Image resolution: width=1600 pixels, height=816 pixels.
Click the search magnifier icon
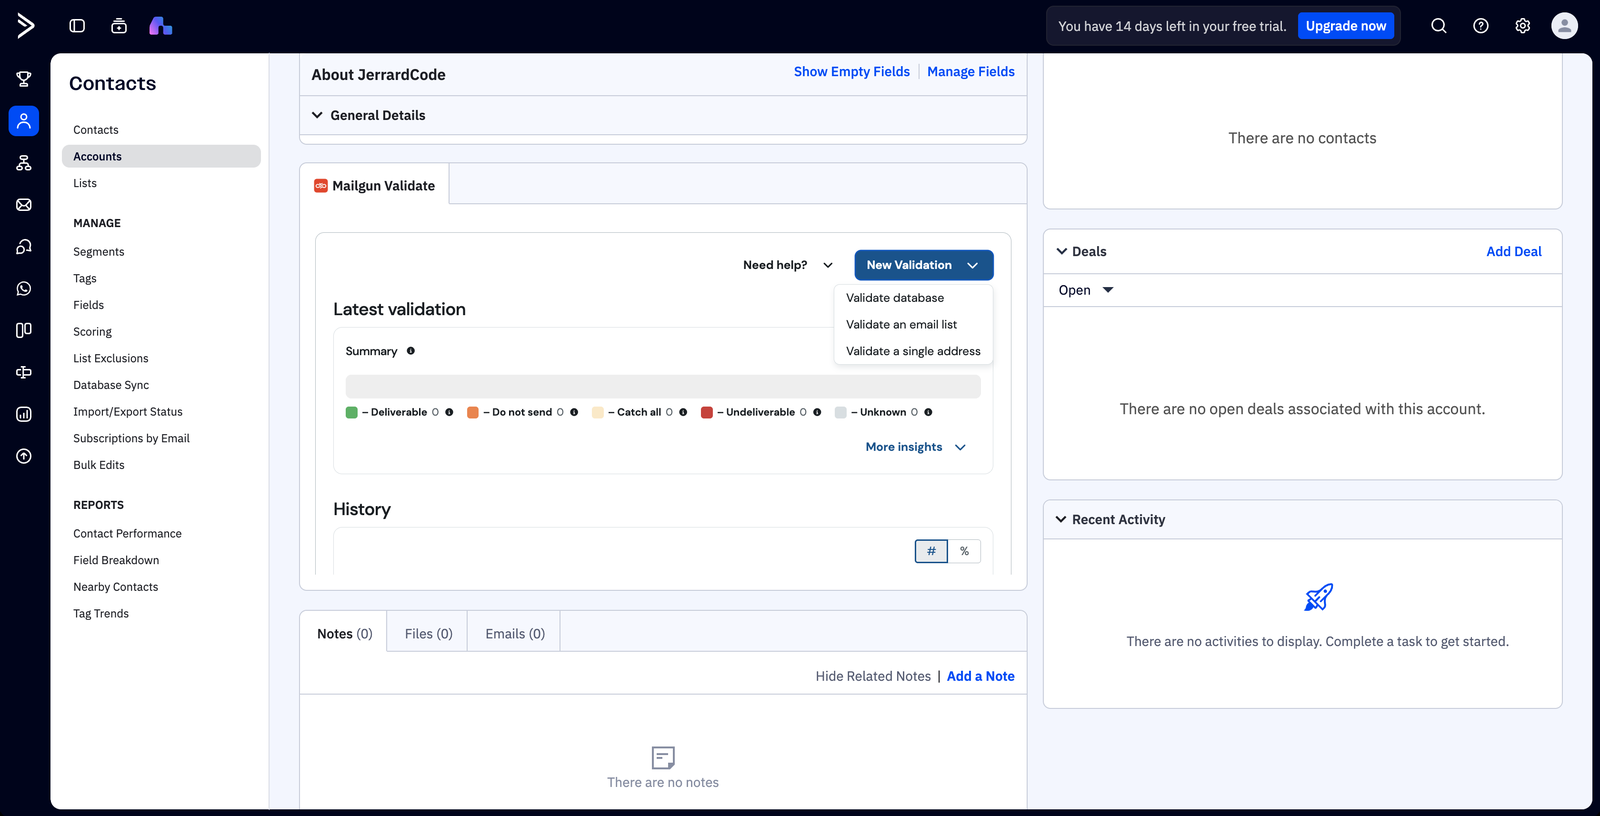pyautogui.click(x=1439, y=26)
